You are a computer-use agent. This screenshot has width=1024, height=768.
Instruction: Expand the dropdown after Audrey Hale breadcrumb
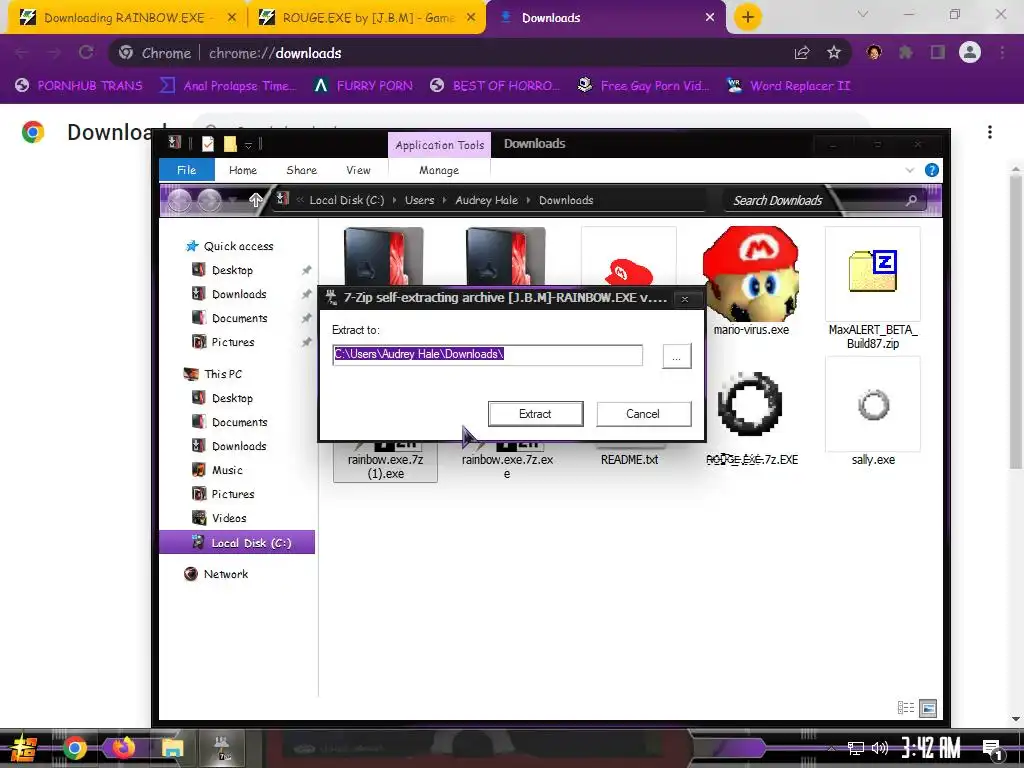[x=528, y=200]
